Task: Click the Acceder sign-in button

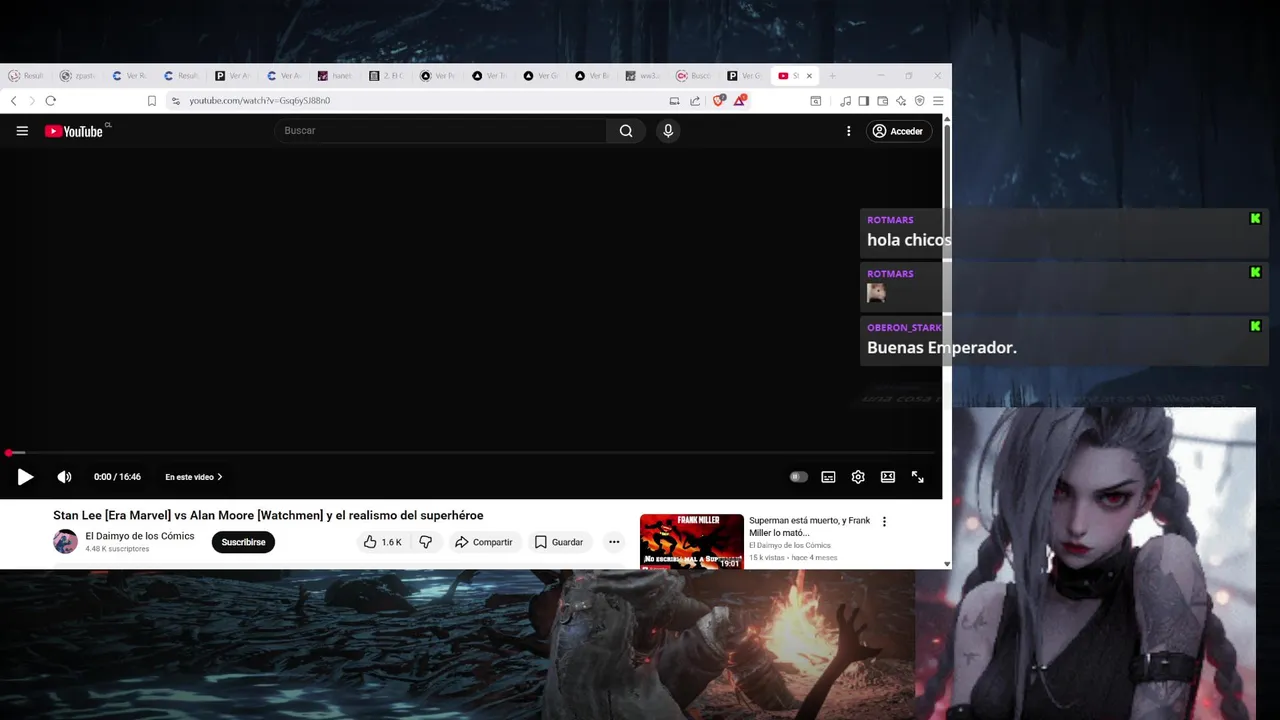Action: point(898,131)
